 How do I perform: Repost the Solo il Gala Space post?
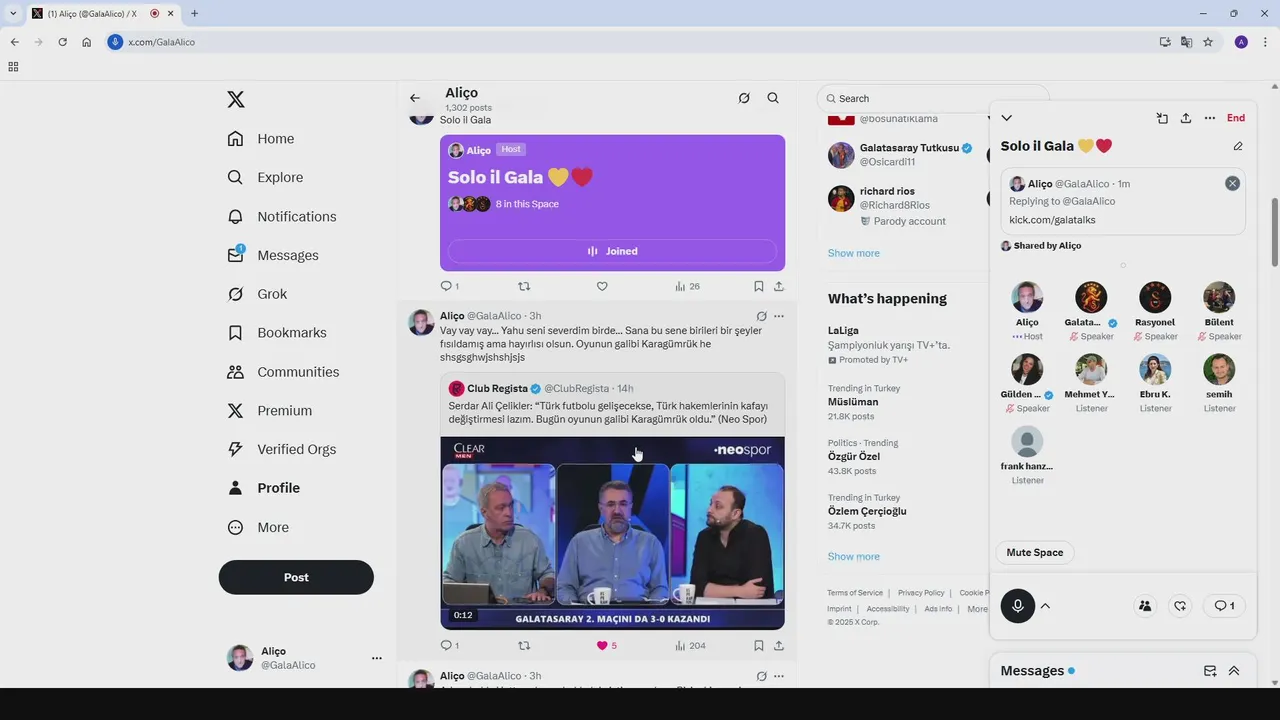524,286
